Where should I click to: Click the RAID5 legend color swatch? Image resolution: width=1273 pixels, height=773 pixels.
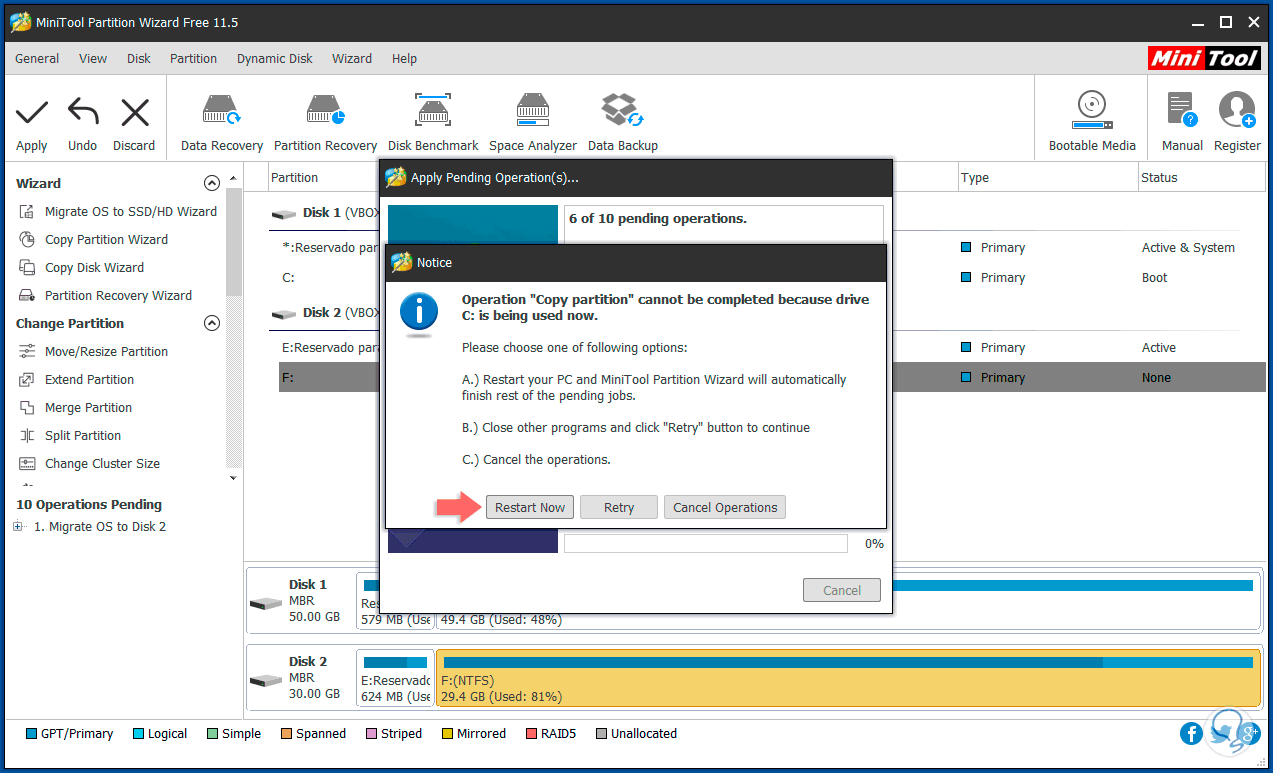pos(531,734)
